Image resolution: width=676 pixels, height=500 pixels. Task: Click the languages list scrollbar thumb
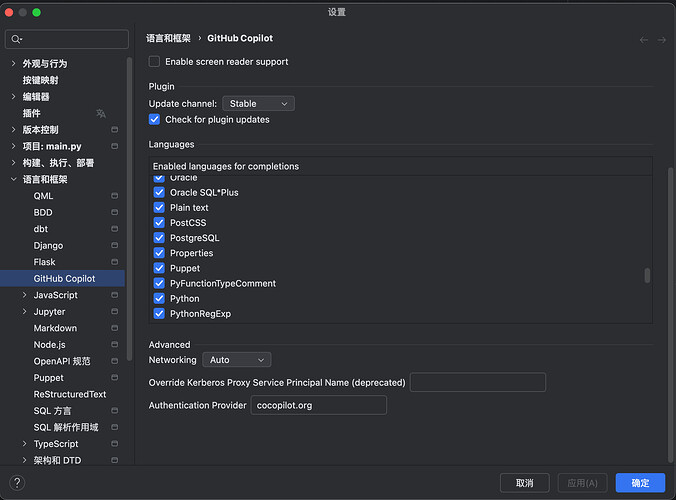[647, 275]
